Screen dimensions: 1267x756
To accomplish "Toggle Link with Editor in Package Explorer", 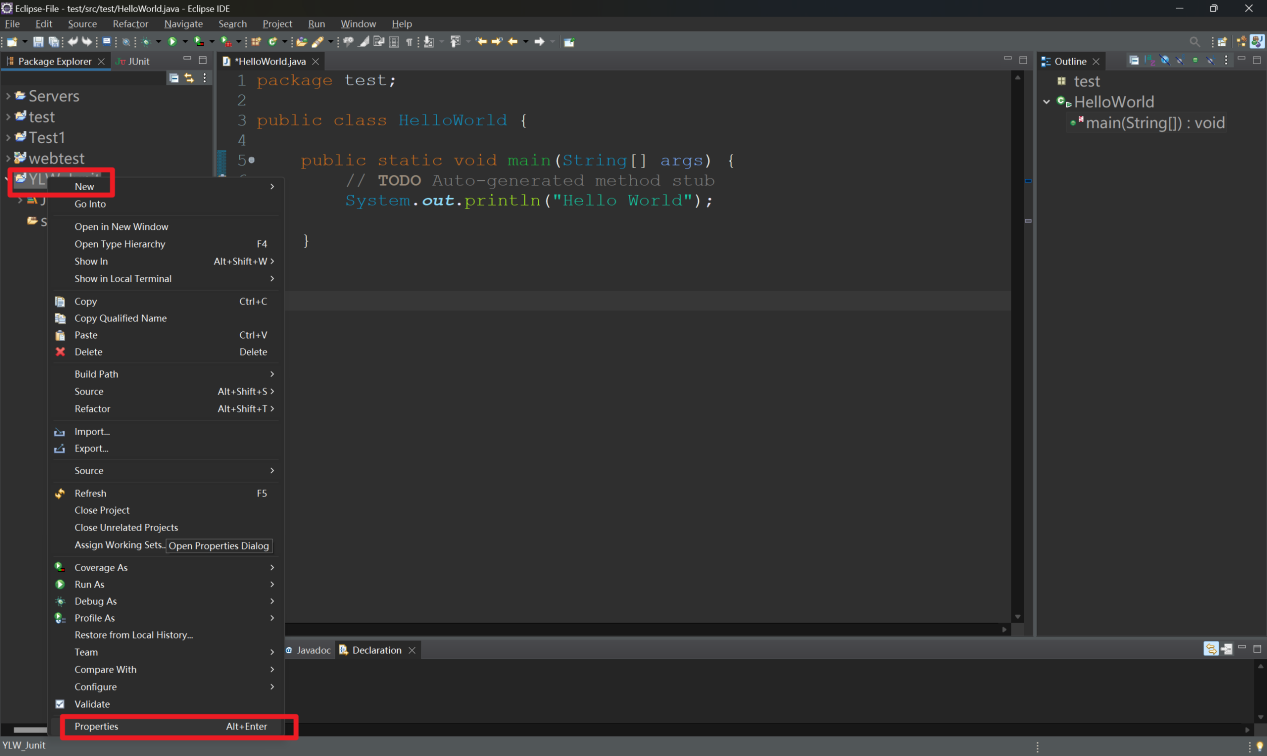I will pyautogui.click(x=188, y=77).
